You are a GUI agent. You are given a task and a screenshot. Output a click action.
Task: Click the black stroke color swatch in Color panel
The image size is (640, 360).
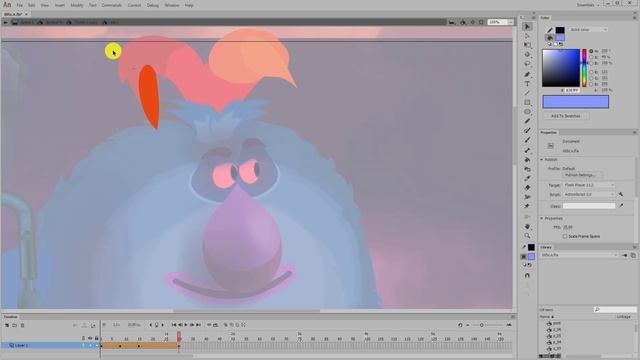[560, 30]
